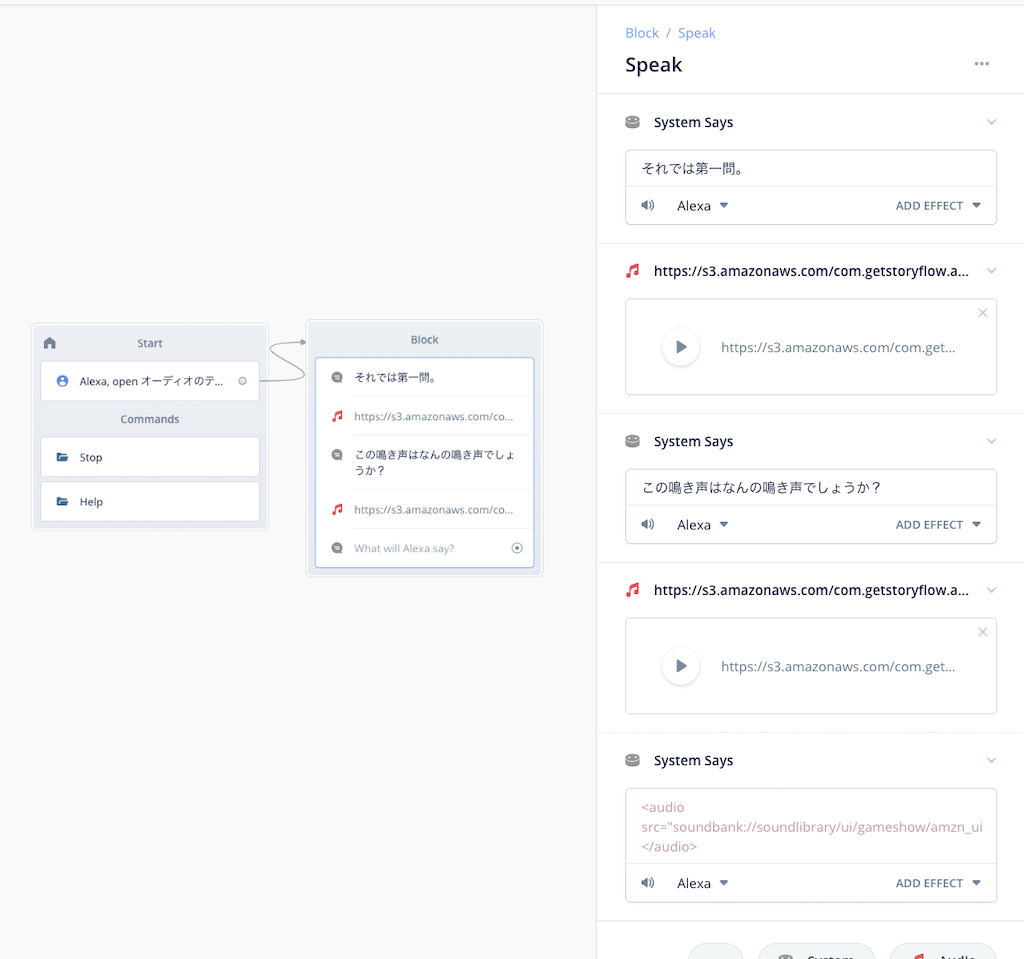The height and width of the screenshot is (959, 1024).
Task: Open ADD EFFECT dropdown under 'それでは第一問。'
Action: 938,205
